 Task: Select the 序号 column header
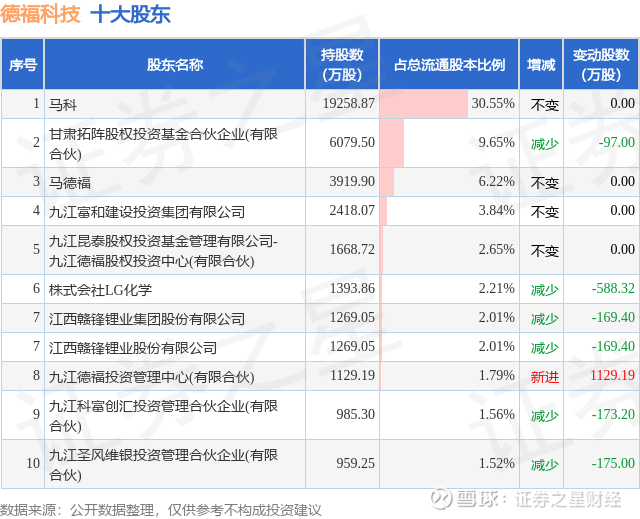pos(22,64)
